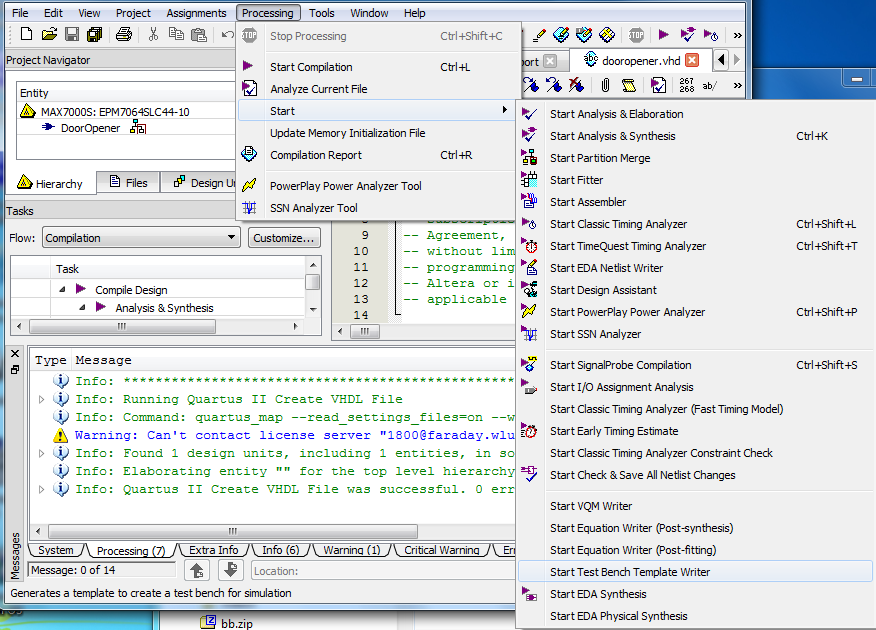Switch to the Extra Info messages tab

pyautogui.click(x=213, y=550)
